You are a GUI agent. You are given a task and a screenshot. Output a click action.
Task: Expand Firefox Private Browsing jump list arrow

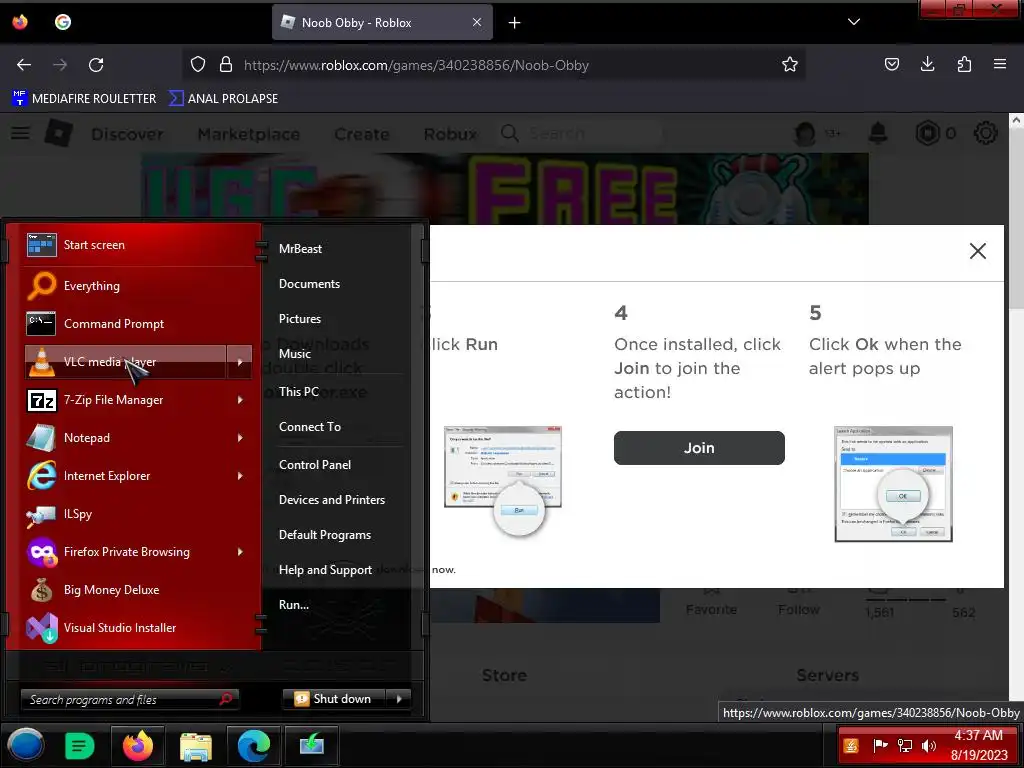240,552
